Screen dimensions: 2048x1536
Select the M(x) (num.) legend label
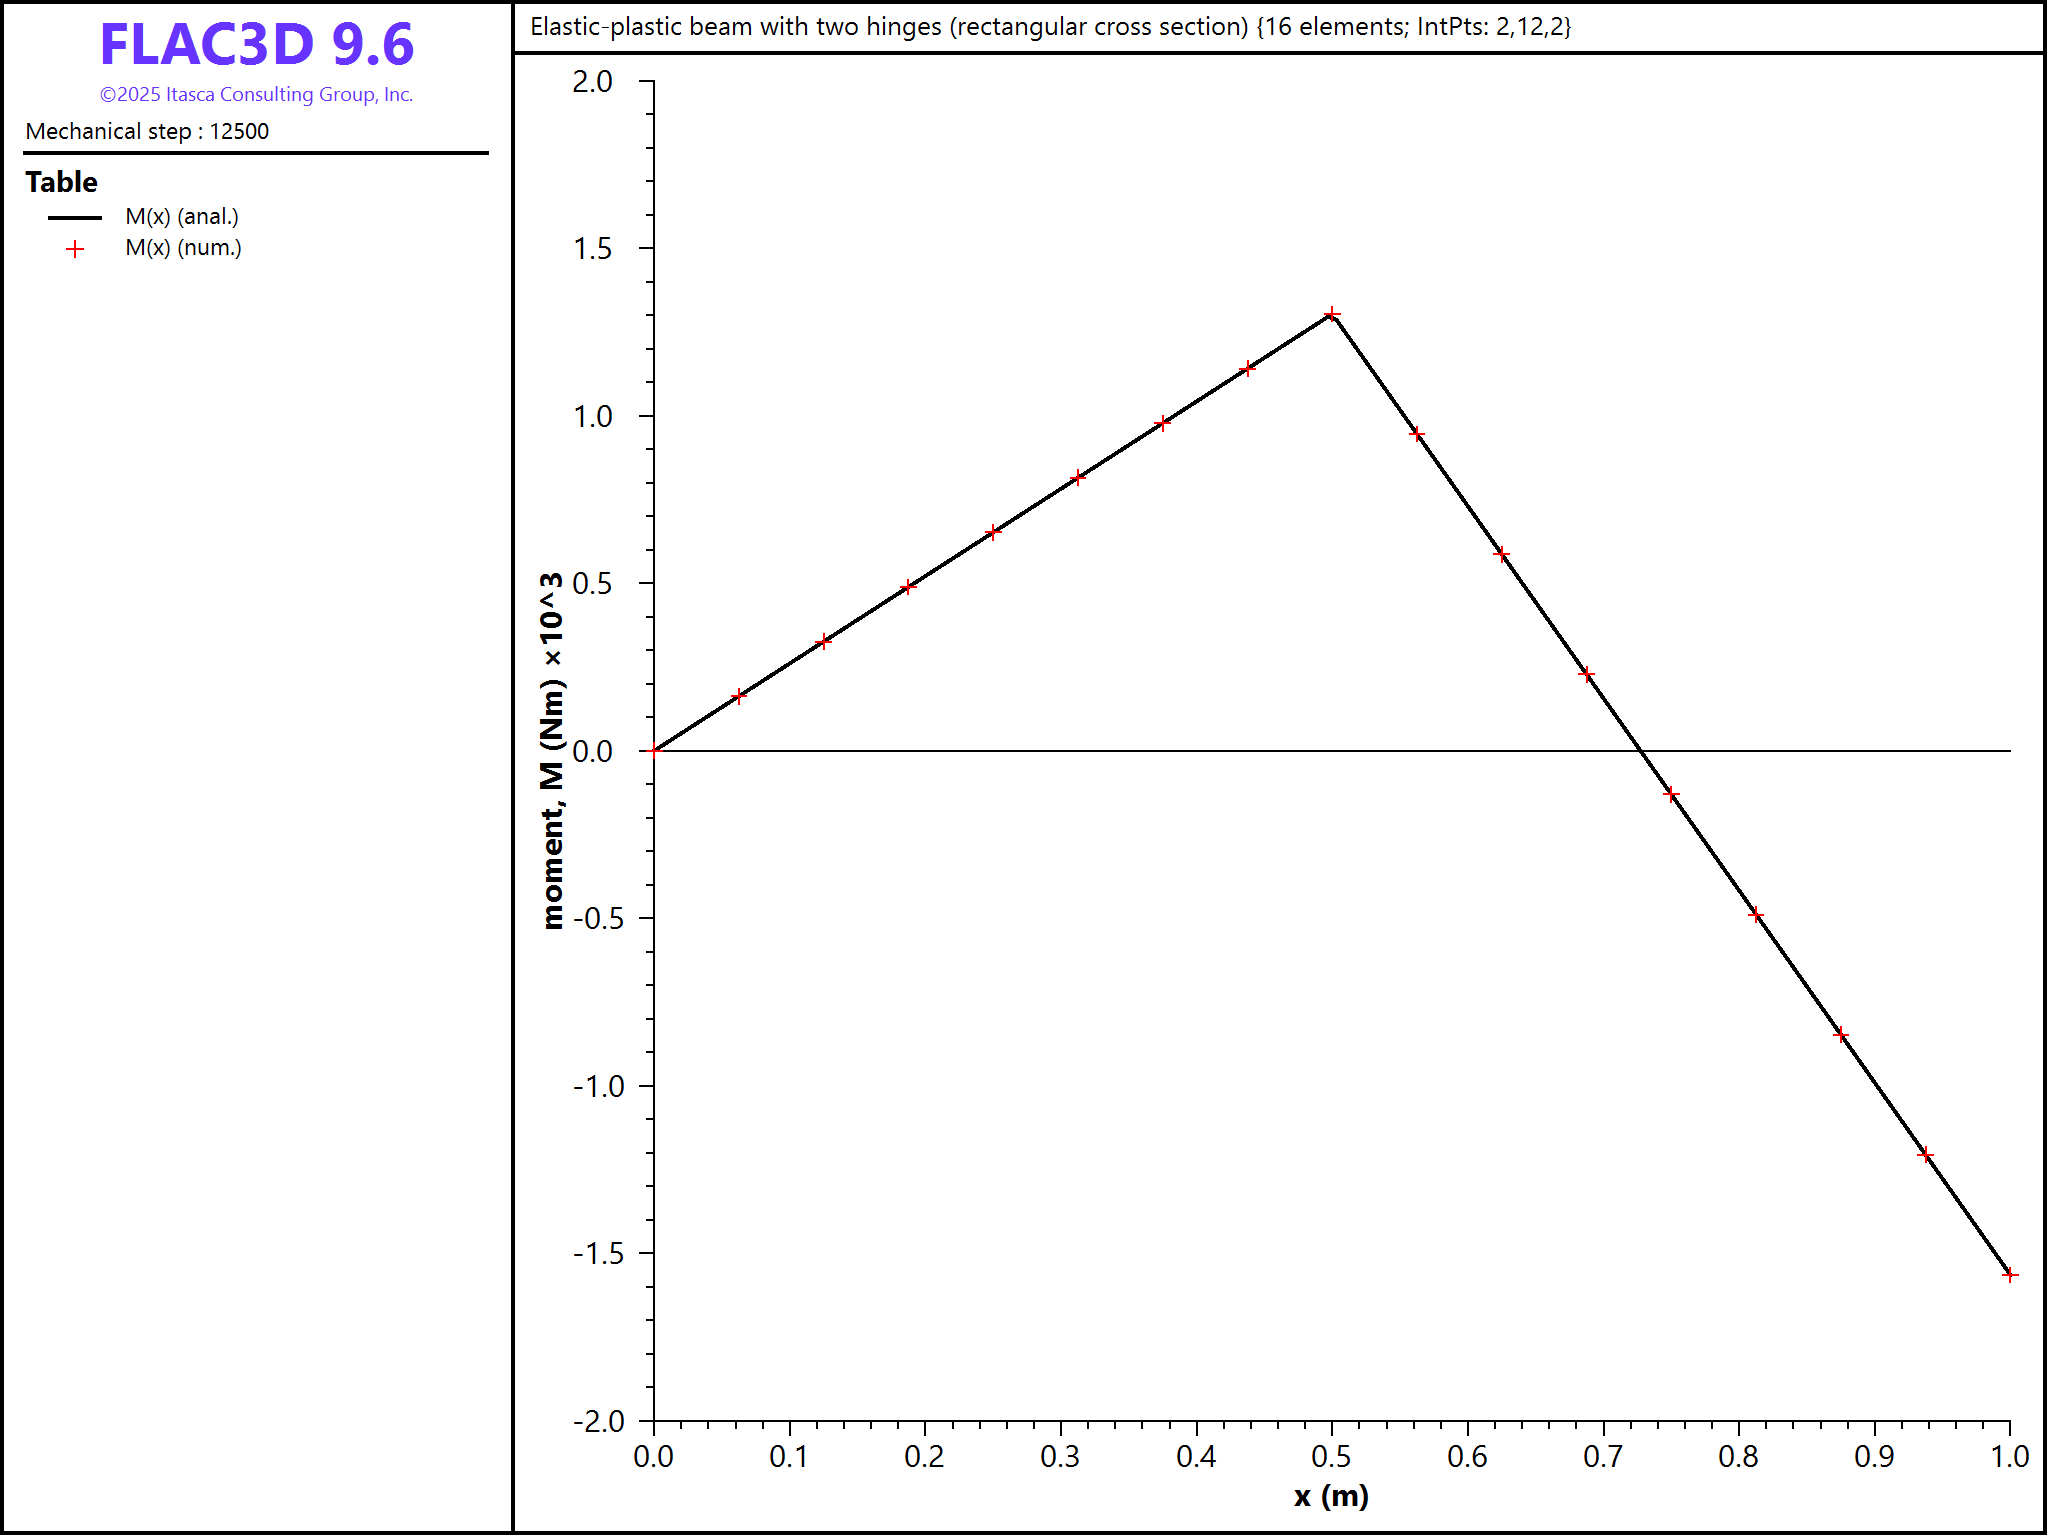(183, 248)
